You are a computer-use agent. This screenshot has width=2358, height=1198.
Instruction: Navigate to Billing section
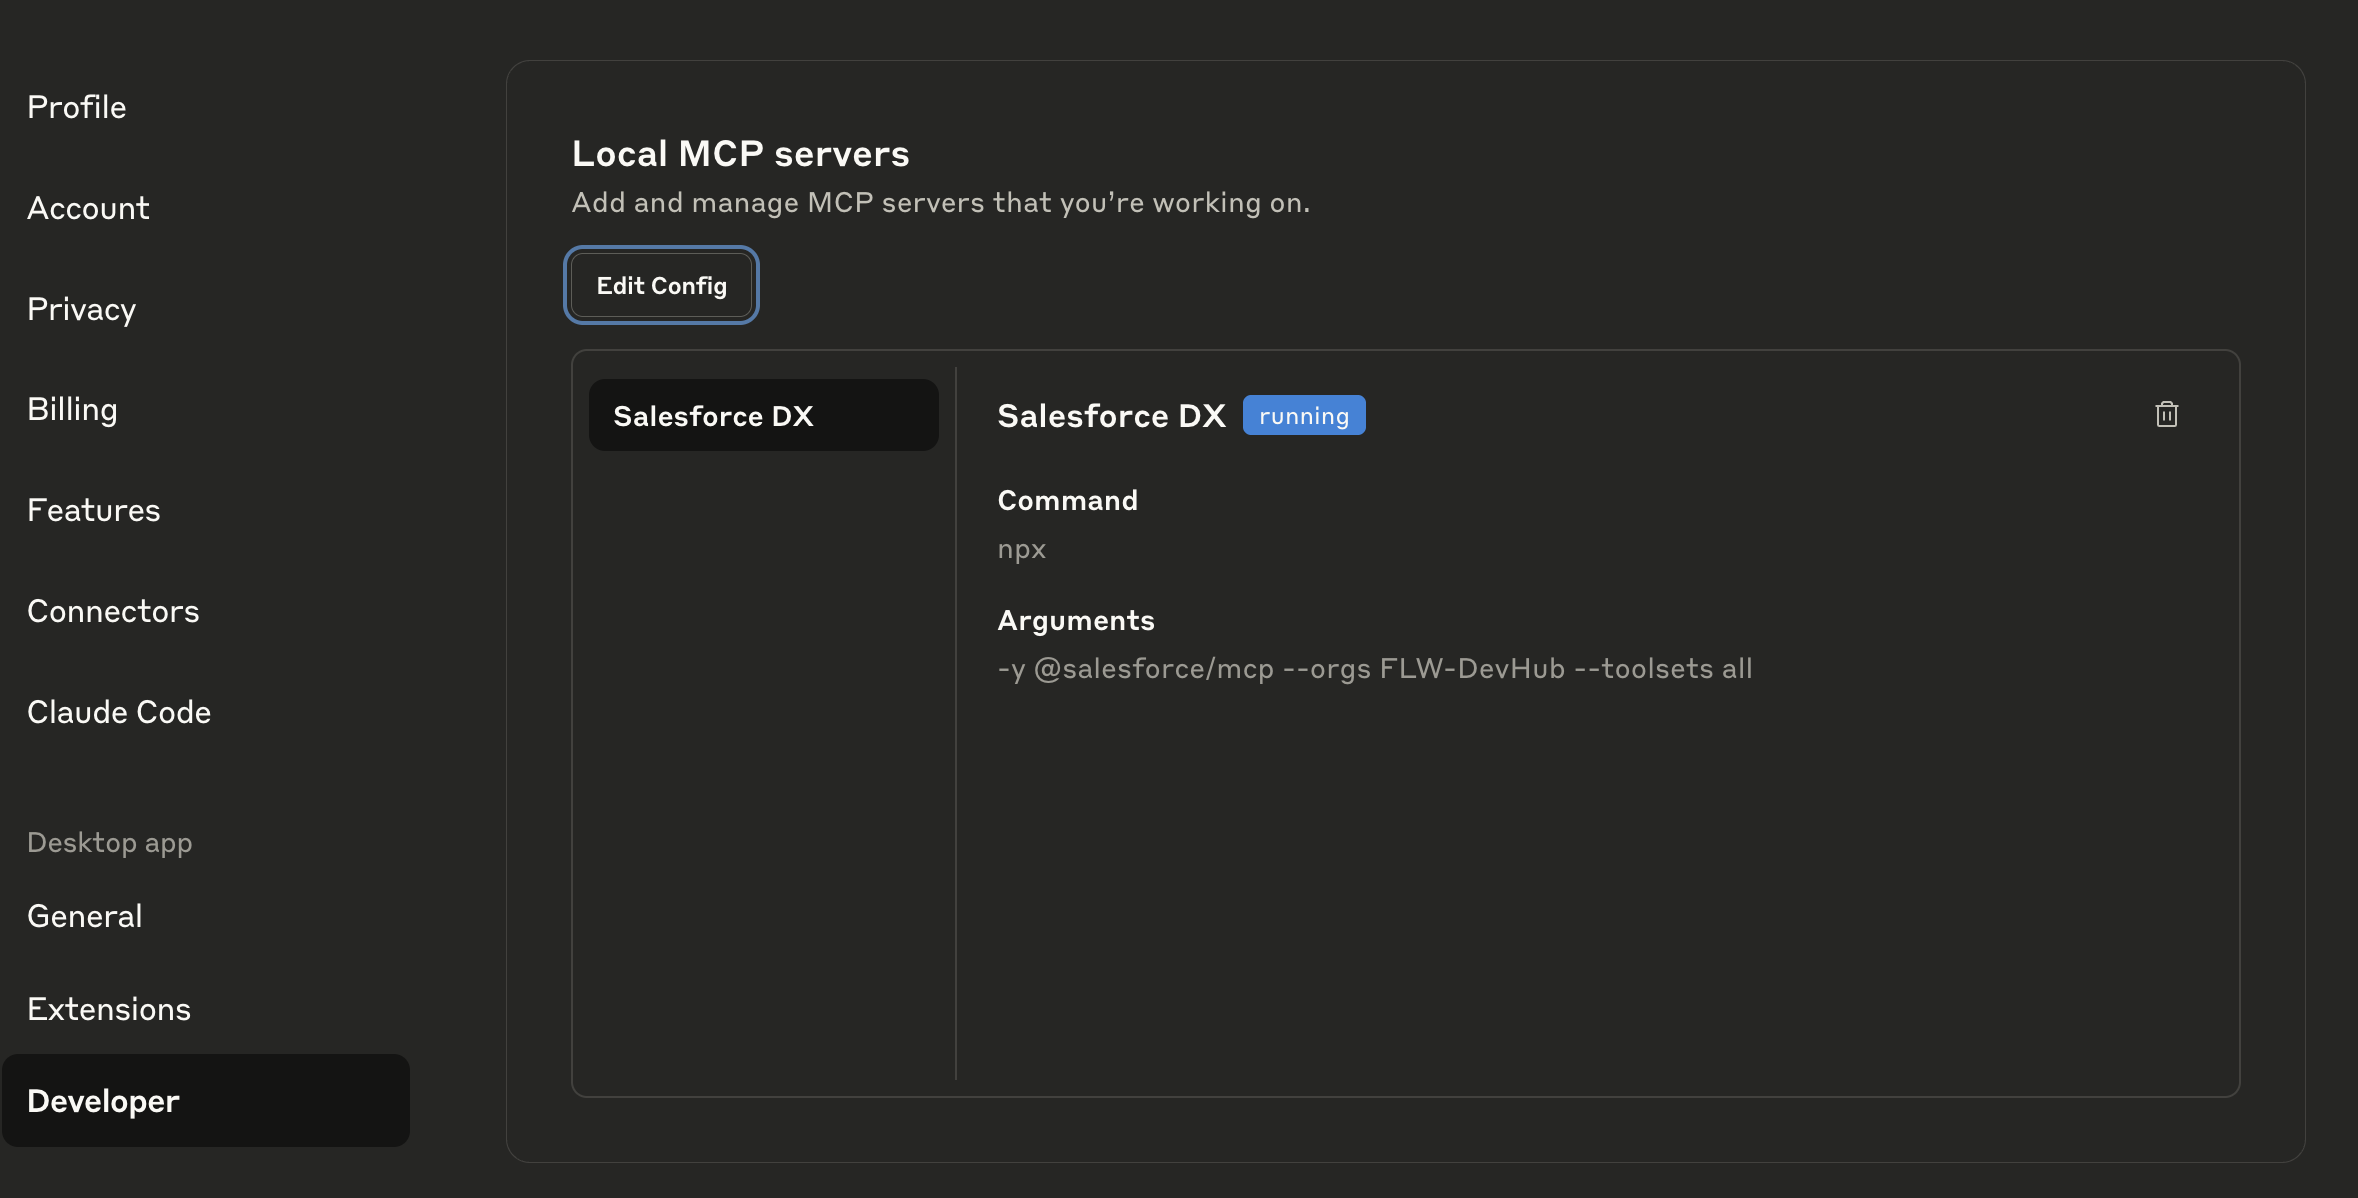click(72, 409)
